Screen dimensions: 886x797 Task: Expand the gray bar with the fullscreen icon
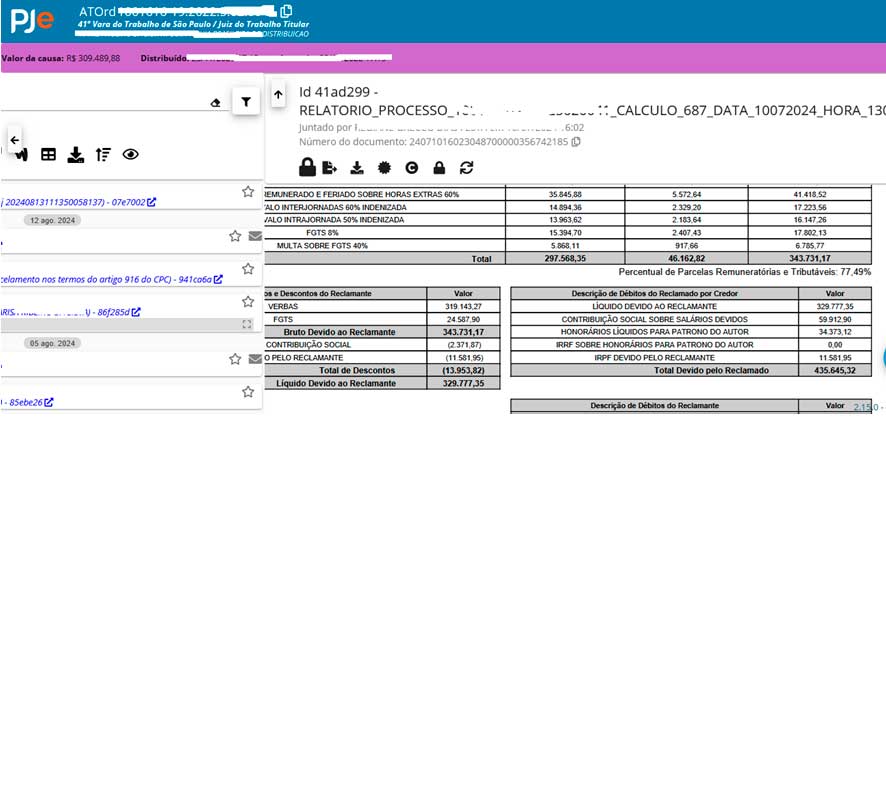click(x=247, y=324)
